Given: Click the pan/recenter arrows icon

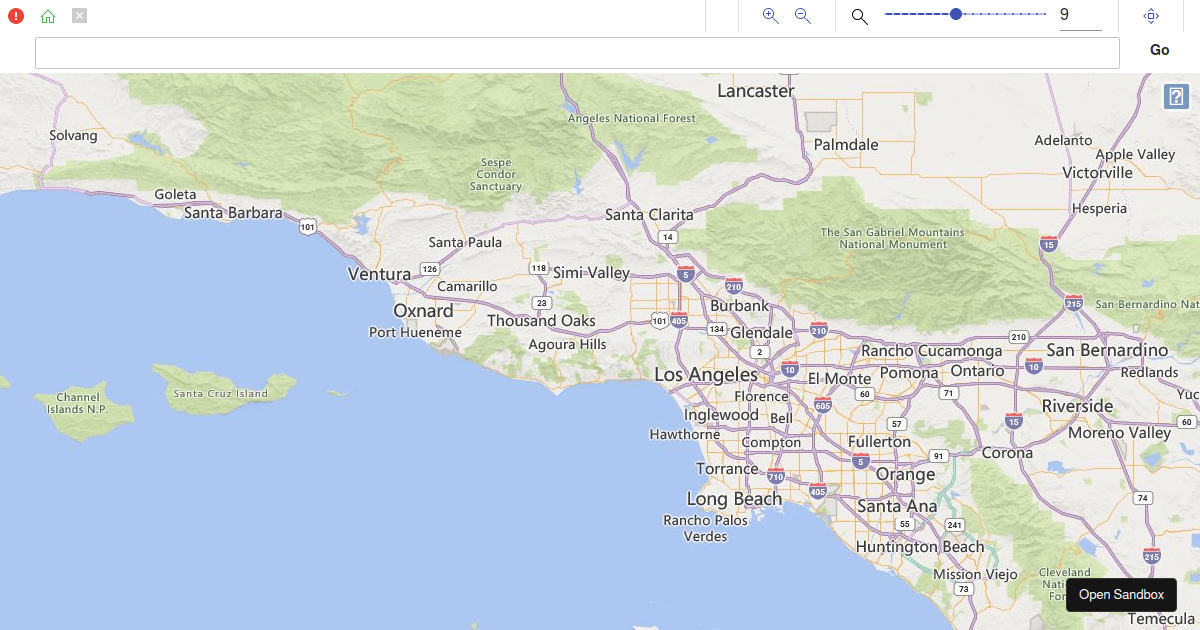Looking at the screenshot, I should (1151, 16).
